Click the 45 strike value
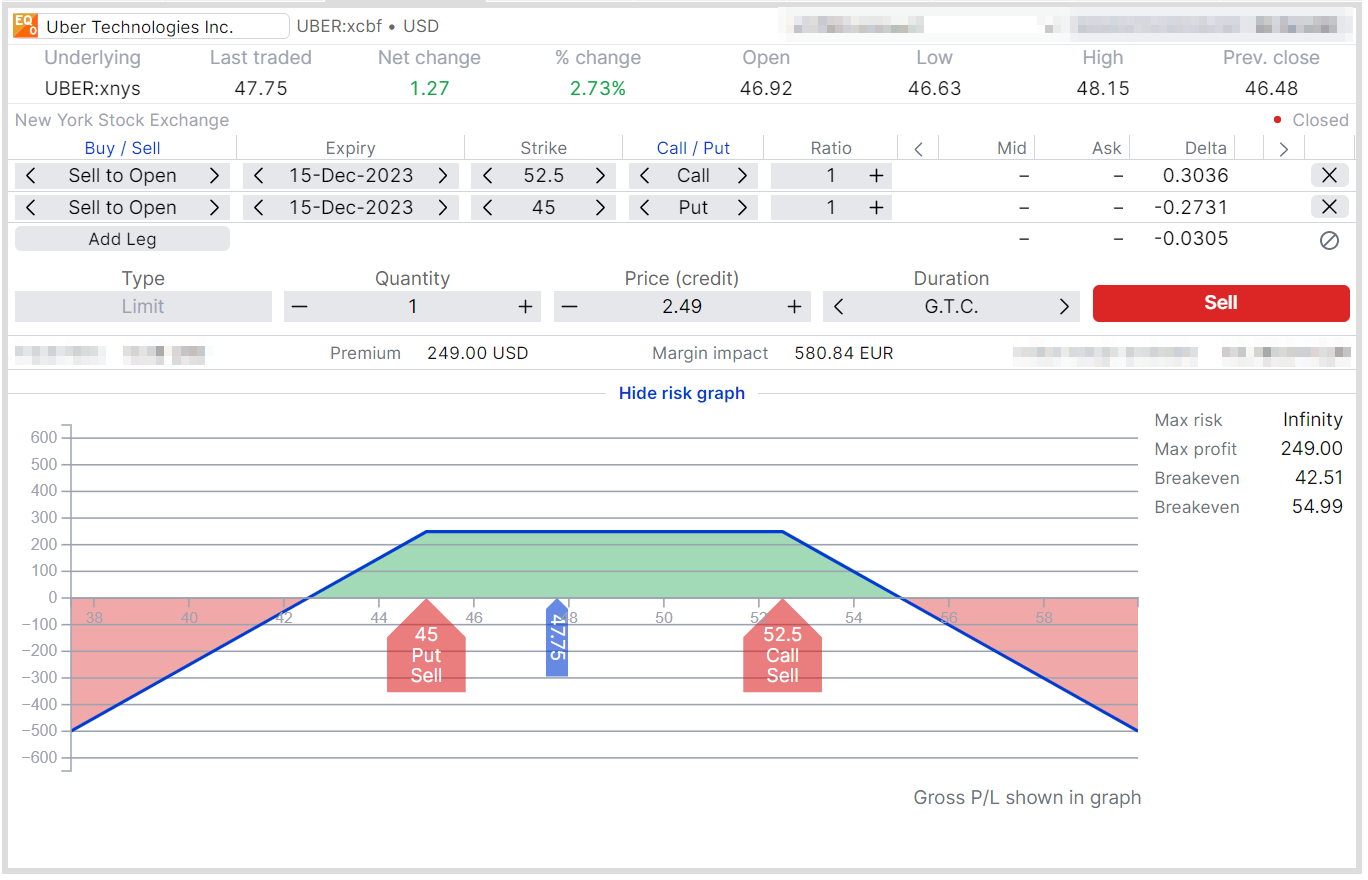 tap(544, 208)
